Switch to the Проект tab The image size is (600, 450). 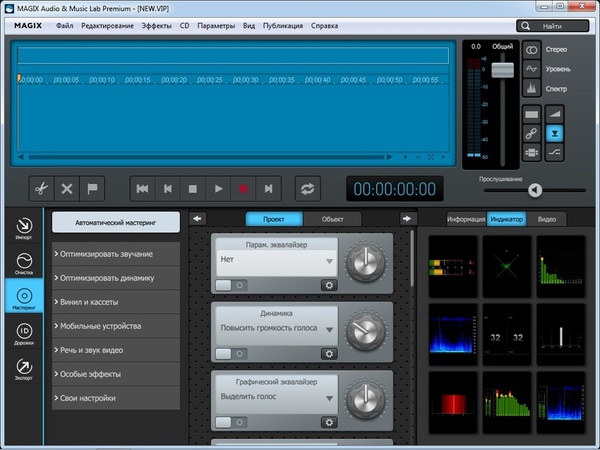(274, 219)
